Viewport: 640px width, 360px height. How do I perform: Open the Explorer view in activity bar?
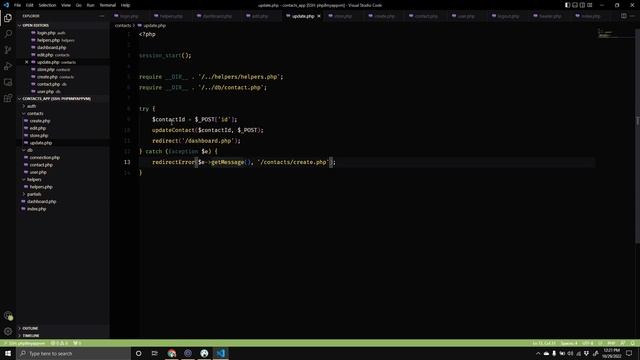coord(8,18)
